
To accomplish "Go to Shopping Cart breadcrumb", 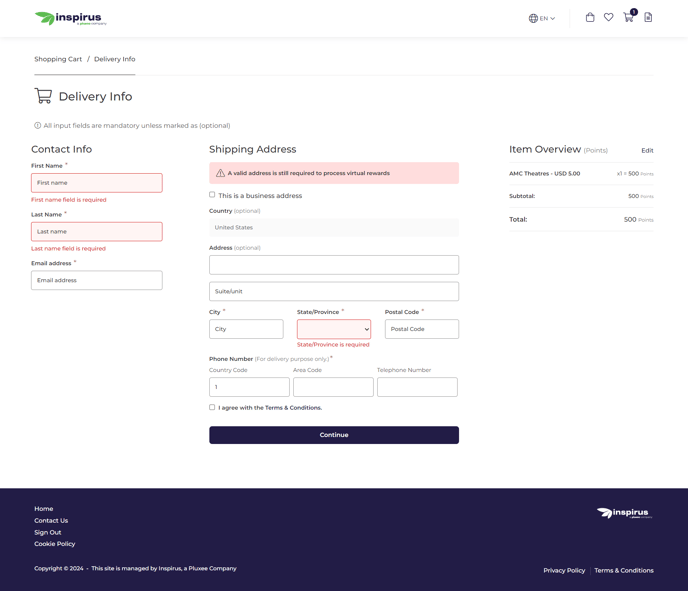I will click(x=58, y=59).
